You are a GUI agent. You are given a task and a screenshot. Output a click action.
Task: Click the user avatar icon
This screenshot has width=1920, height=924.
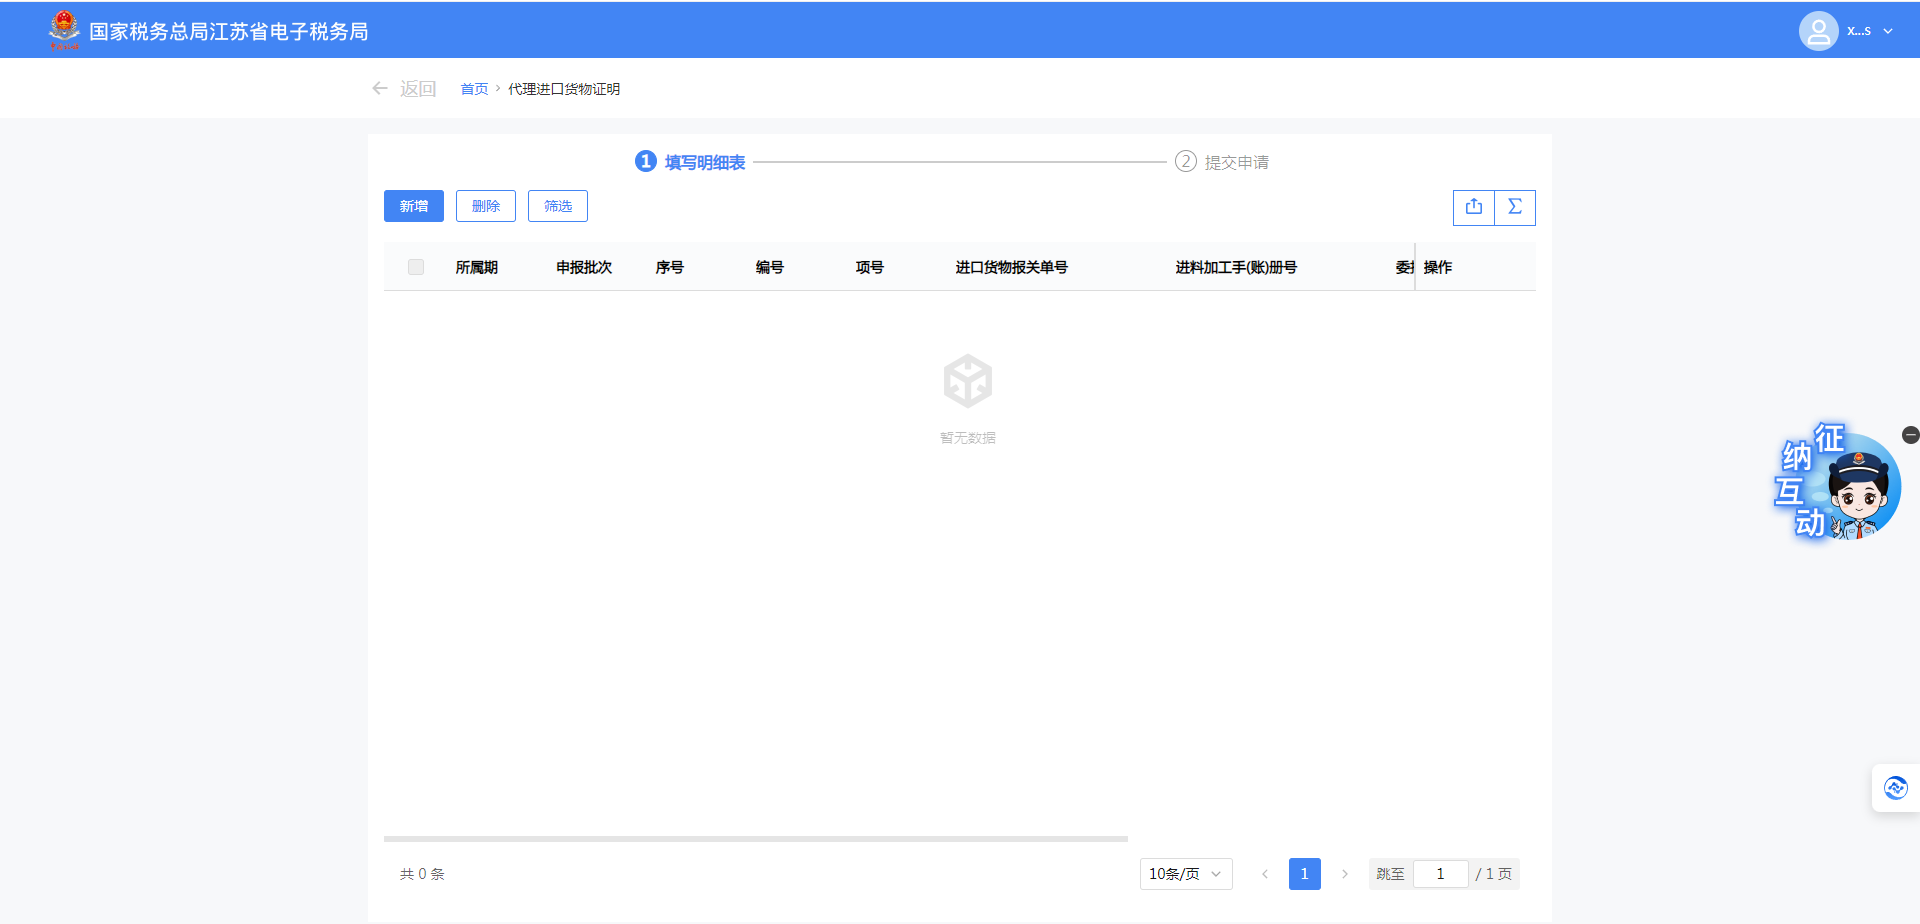click(x=1818, y=31)
